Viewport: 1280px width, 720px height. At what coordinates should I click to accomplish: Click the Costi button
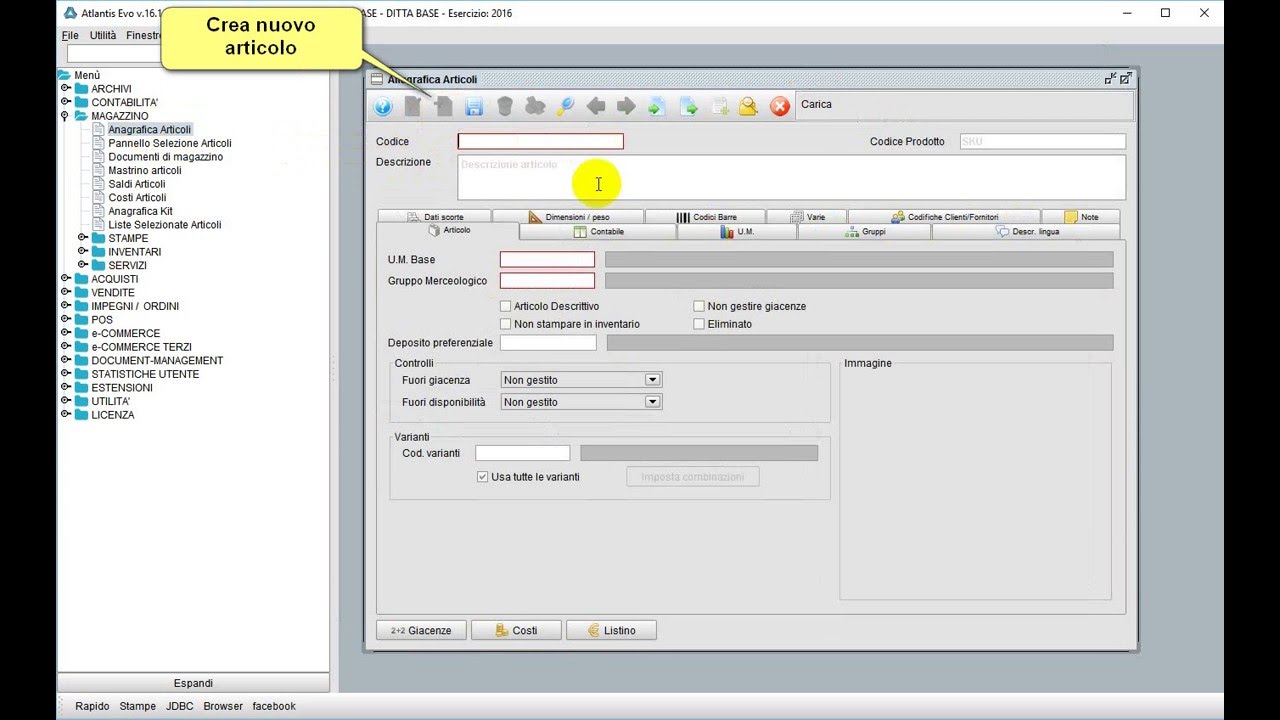pyautogui.click(x=516, y=630)
